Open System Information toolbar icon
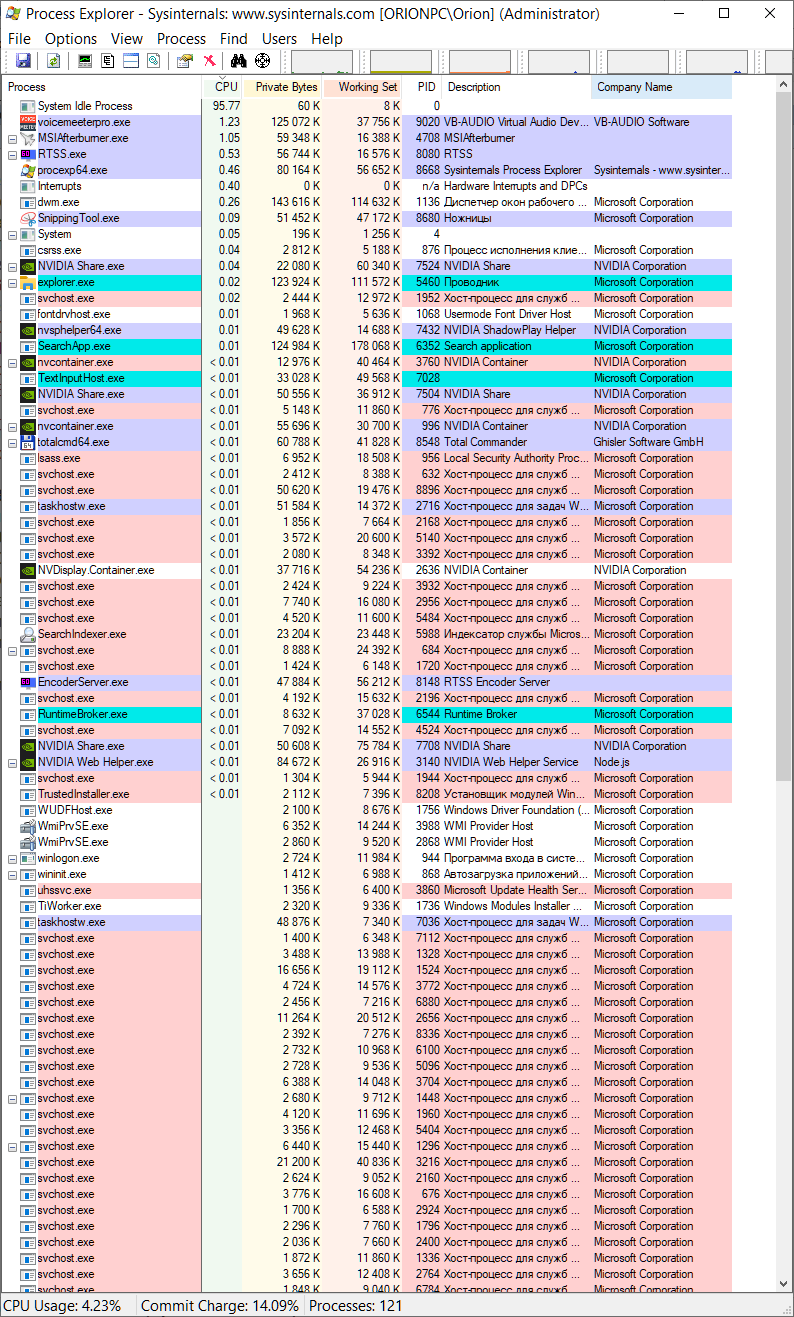This screenshot has width=794, height=1317. (85, 61)
